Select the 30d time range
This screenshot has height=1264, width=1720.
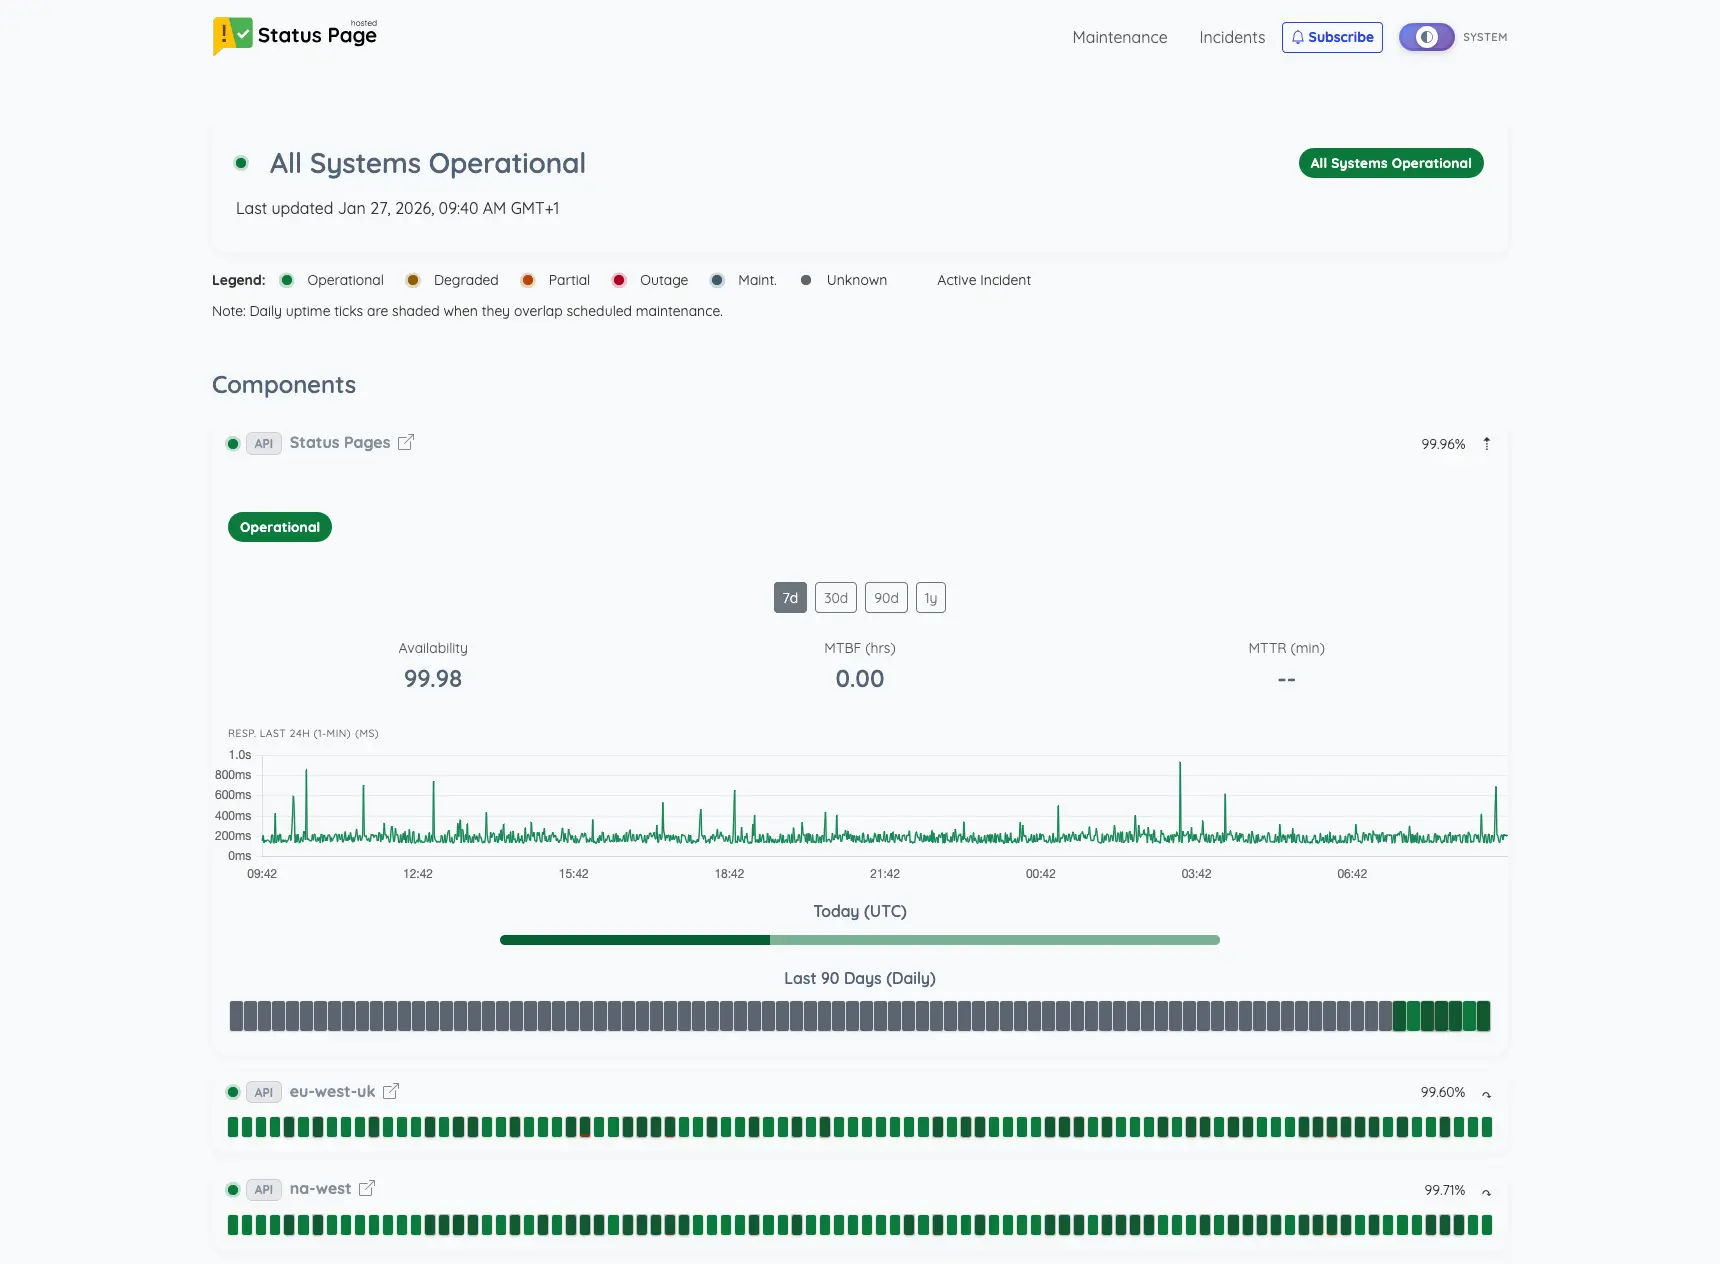coord(835,598)
